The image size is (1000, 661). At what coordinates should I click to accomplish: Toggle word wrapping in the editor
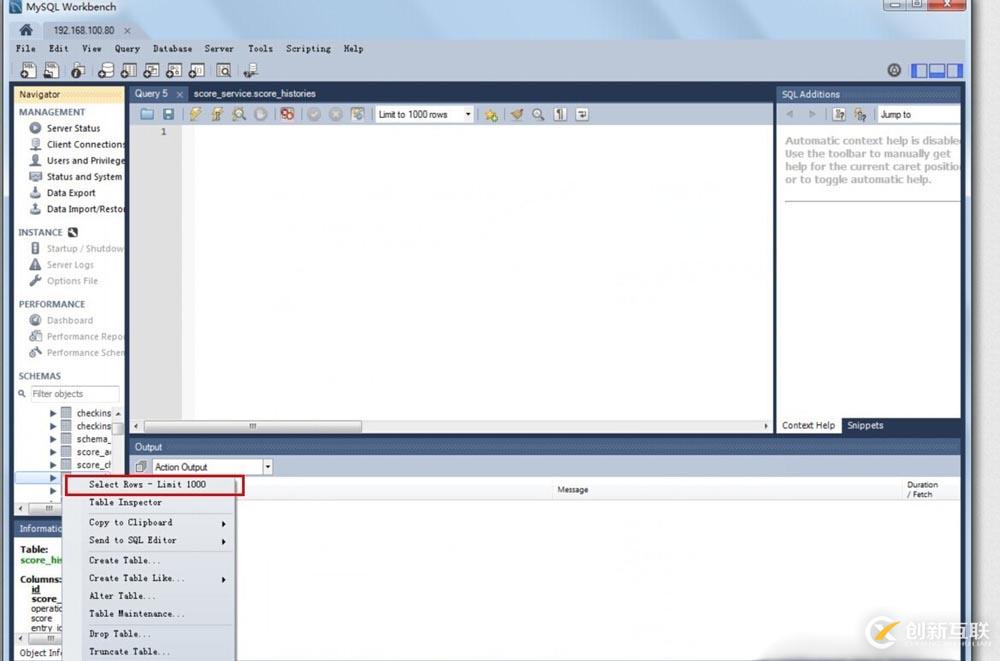click(582, 114)
